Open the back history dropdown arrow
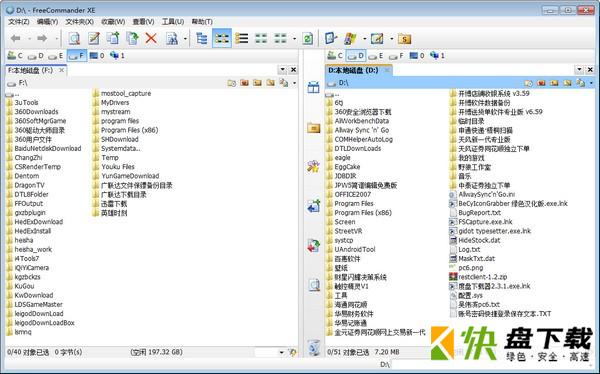Viewport: 600px width, 374px height. (x=29, y=39)
